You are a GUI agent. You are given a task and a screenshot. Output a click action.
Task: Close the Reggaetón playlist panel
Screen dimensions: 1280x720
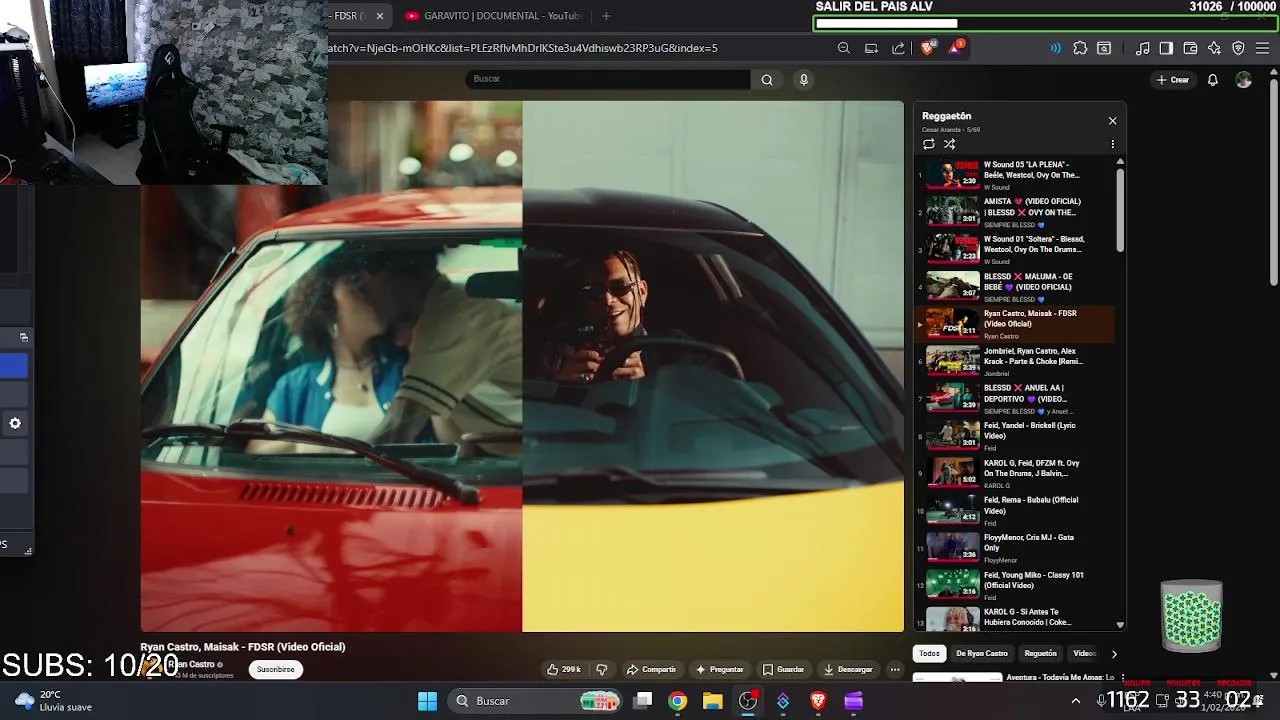(1112, 120)
